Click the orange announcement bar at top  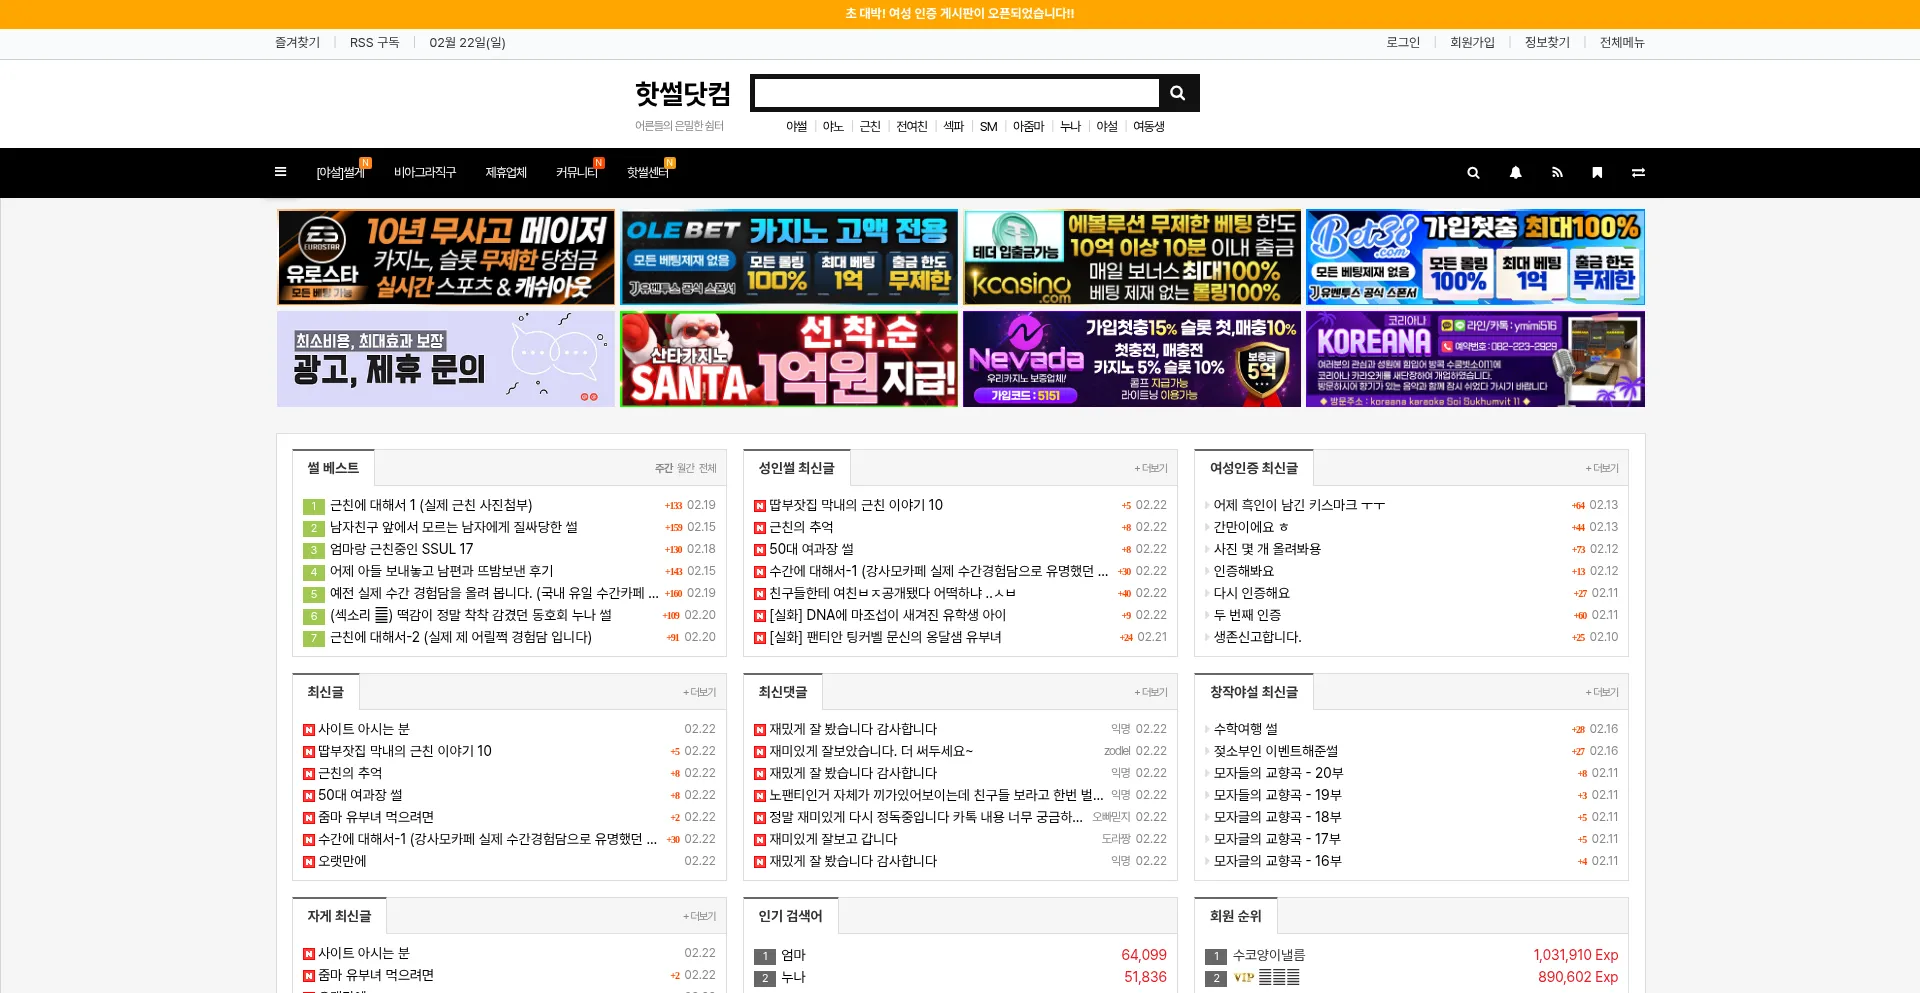coord(960,14)
